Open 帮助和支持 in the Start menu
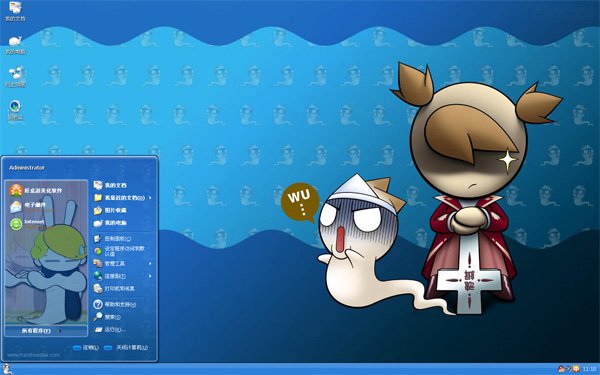This screenshot has width=600, height=375. [x=115, y=305]
